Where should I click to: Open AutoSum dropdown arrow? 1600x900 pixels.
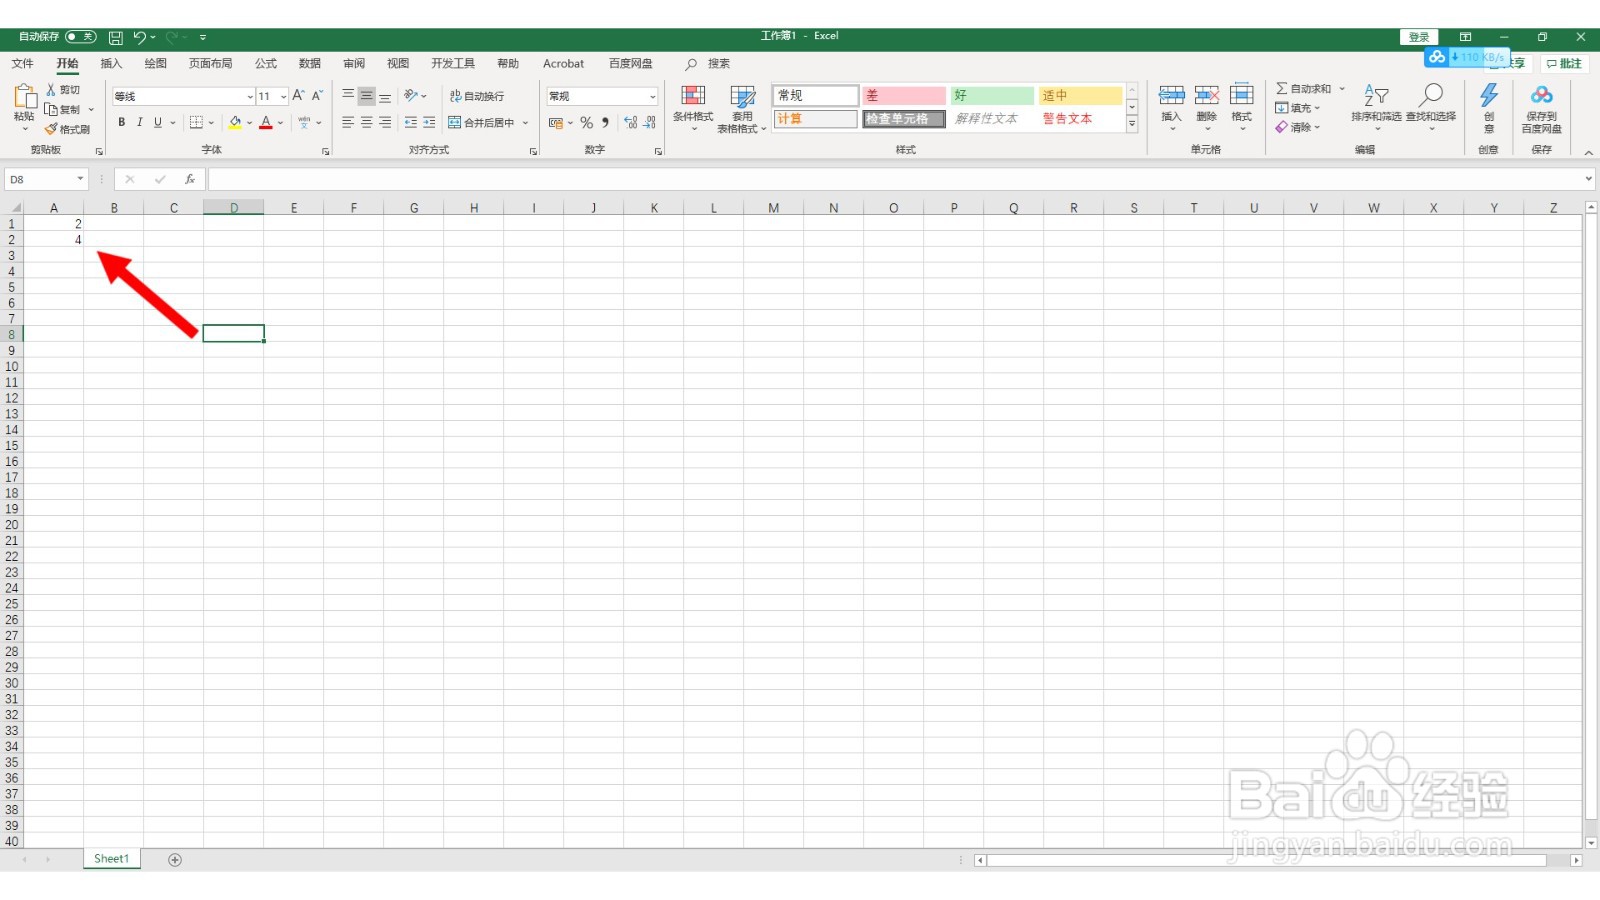click(x=1342, y=88)
